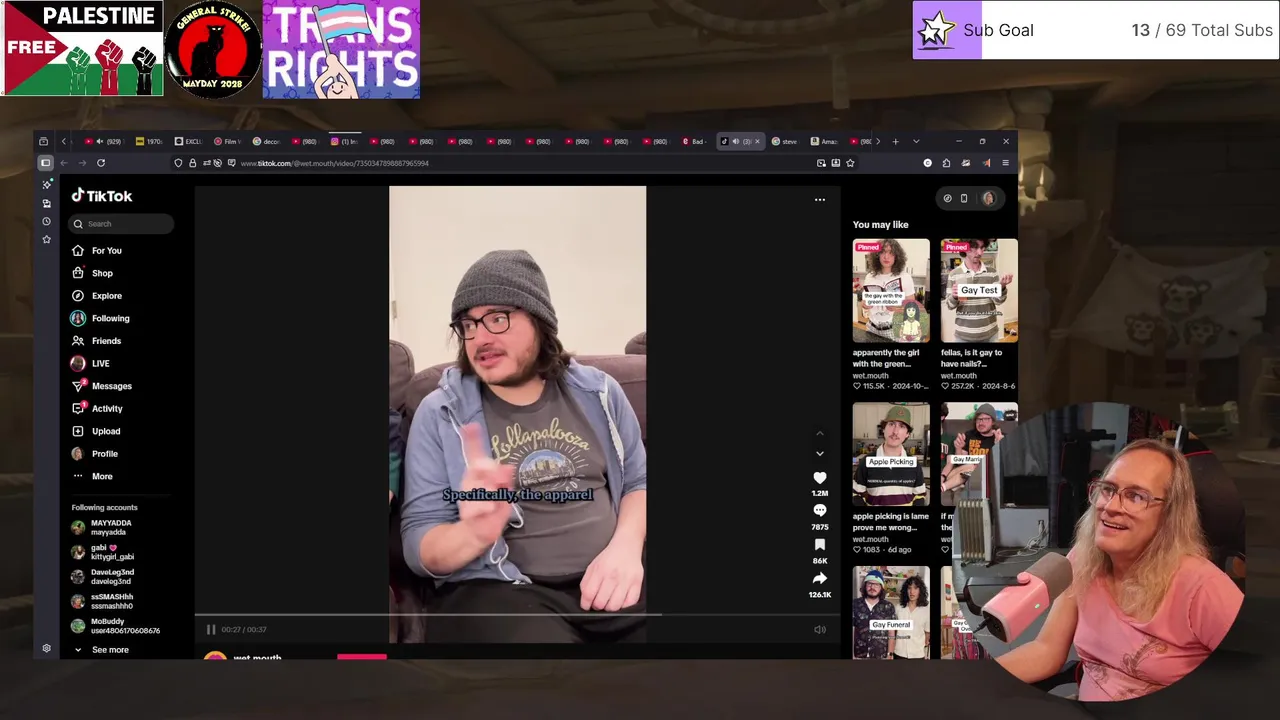Open the TikTok Shop page
The height and width of the screenshot is (720, 1280).
point(92,273)
